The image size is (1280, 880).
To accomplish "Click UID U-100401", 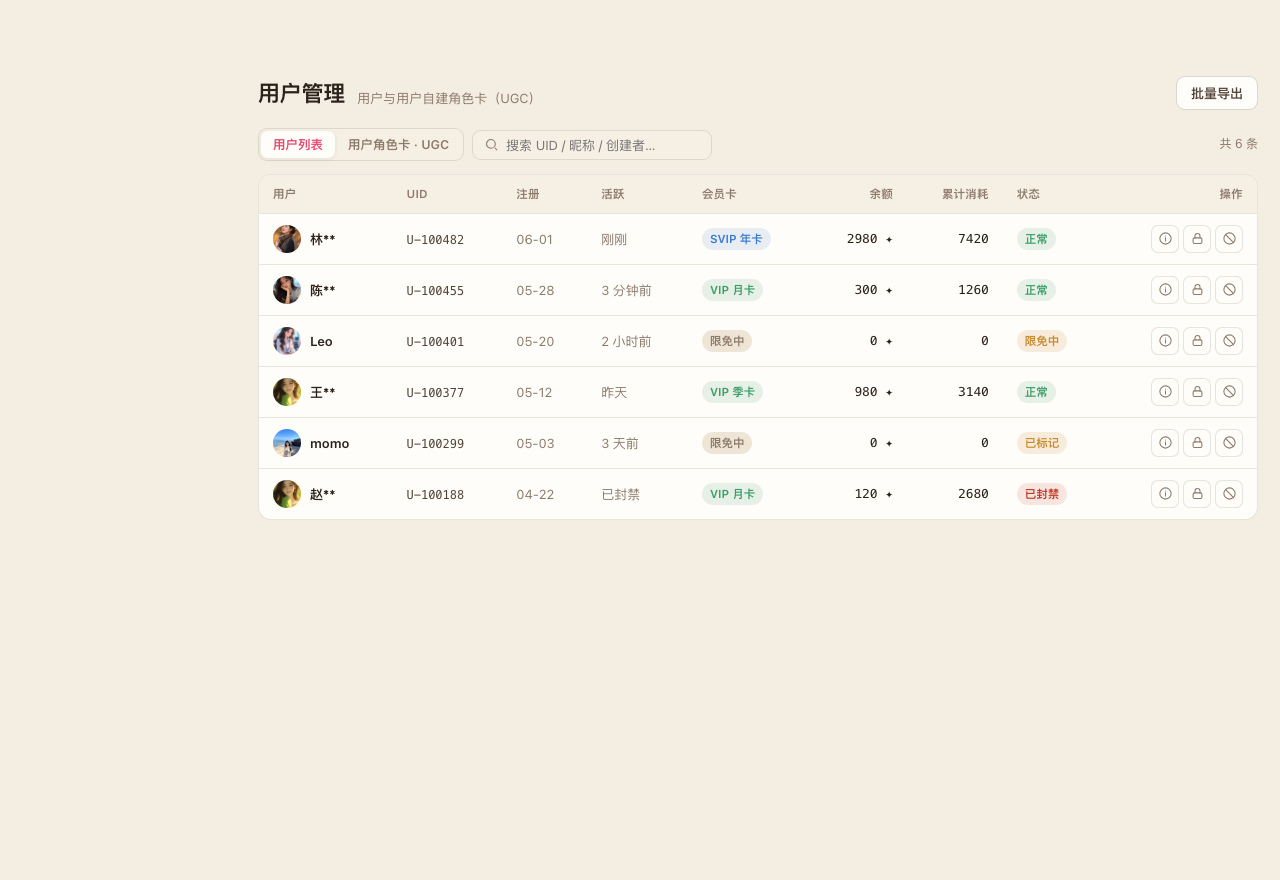I will pyautogui.click(x=435, y=342).
